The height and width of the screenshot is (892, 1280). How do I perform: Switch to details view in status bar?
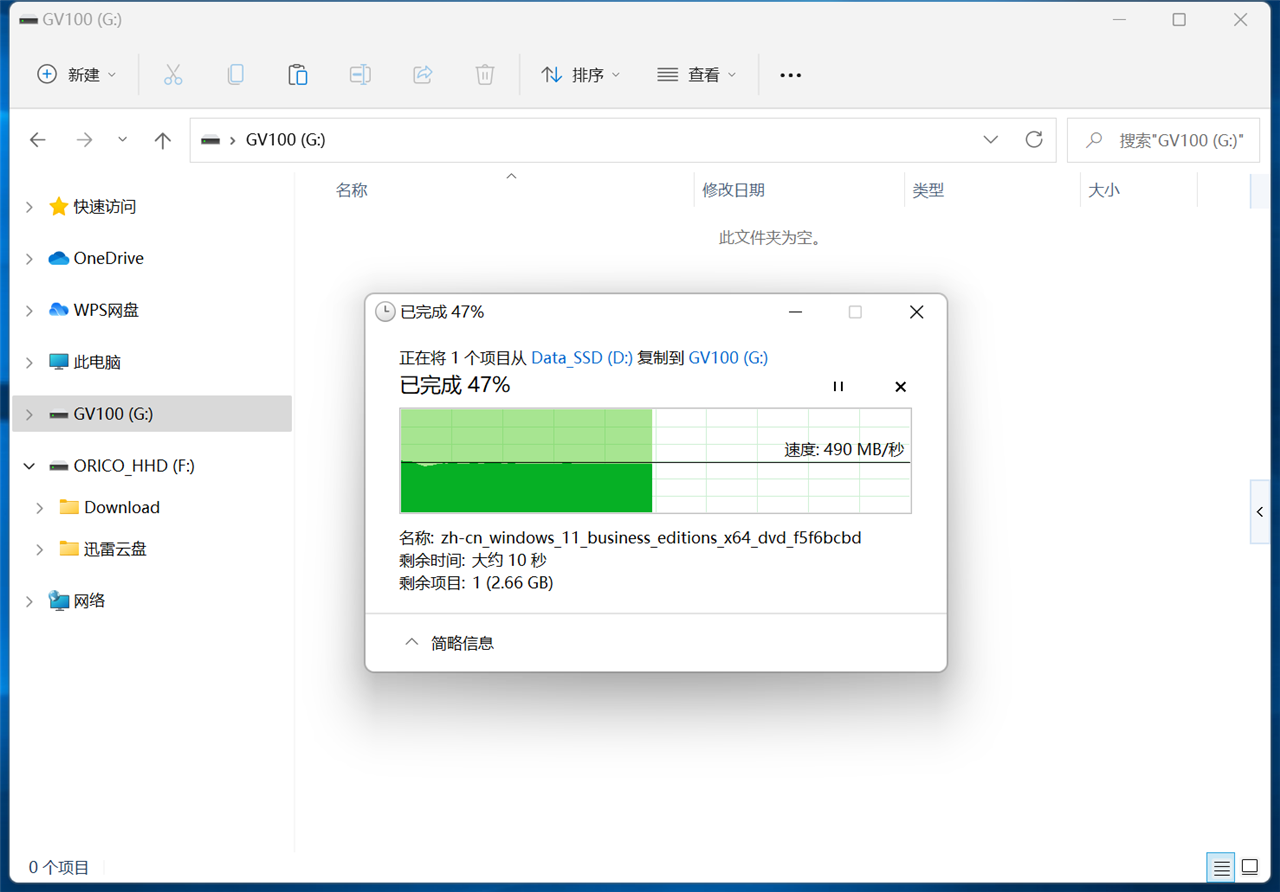click(1221, 868)
